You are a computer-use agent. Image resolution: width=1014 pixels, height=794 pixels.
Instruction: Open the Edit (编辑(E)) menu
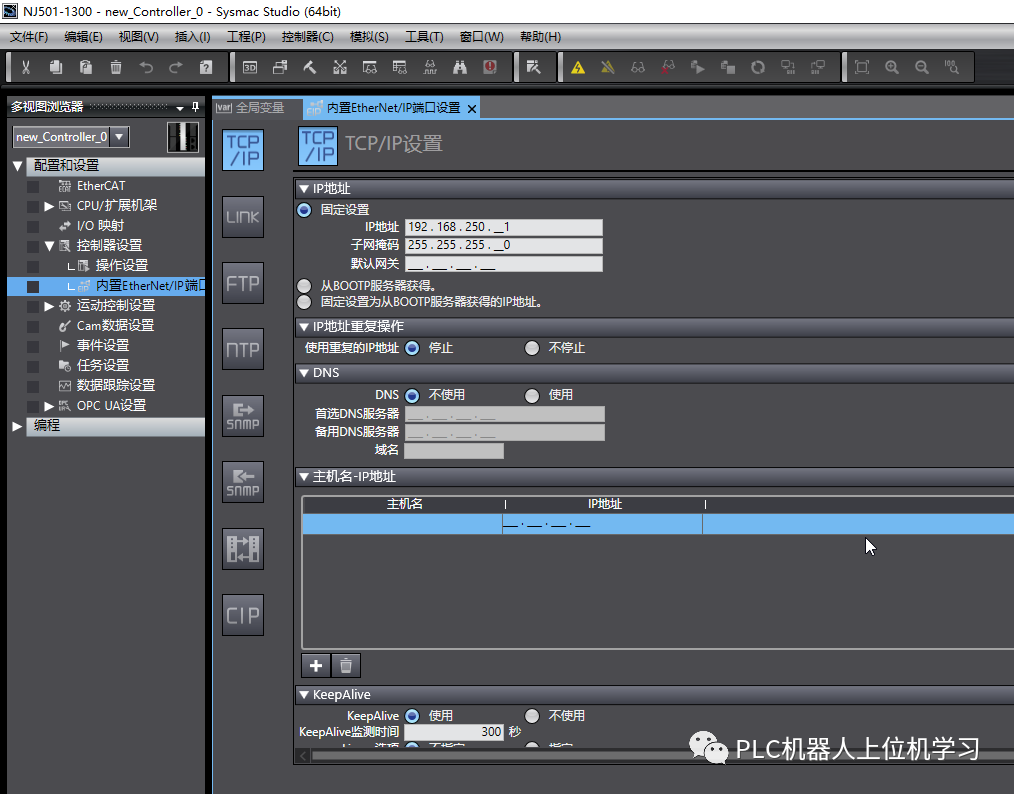click(x=83, y=37)
